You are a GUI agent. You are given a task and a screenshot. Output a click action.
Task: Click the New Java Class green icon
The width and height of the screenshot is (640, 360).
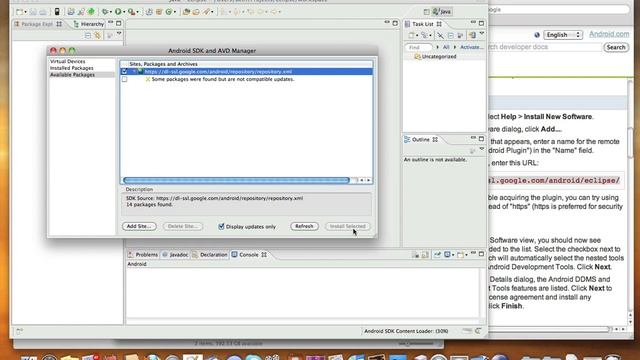(x=169, y=12)
